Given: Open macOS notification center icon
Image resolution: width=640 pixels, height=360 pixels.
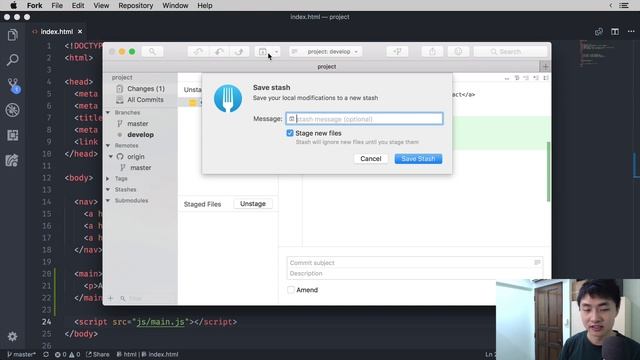Looking at the screenshot, I should pos(624,5).
